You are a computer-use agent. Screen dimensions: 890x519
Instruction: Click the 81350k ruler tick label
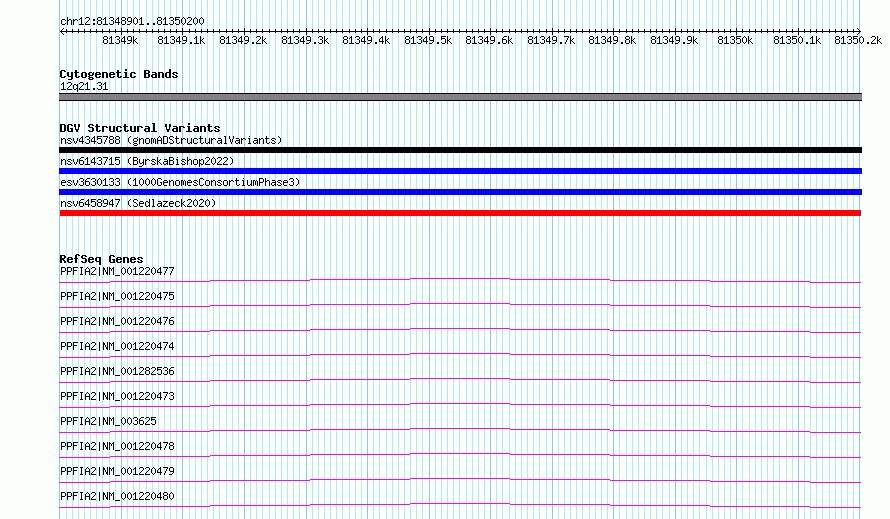pos(736,40)
